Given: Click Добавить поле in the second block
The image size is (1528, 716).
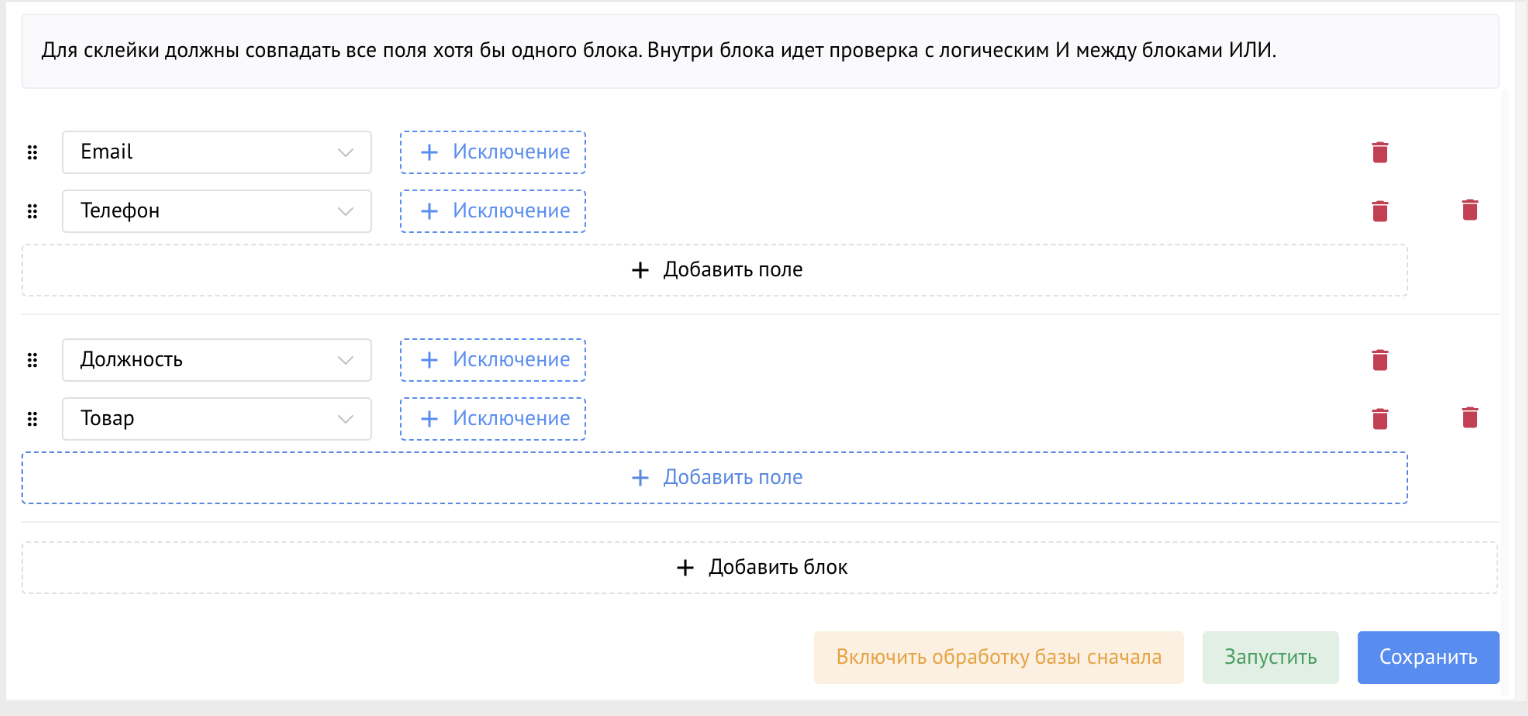Looking at the screenshot, I should tap(714, 477).
